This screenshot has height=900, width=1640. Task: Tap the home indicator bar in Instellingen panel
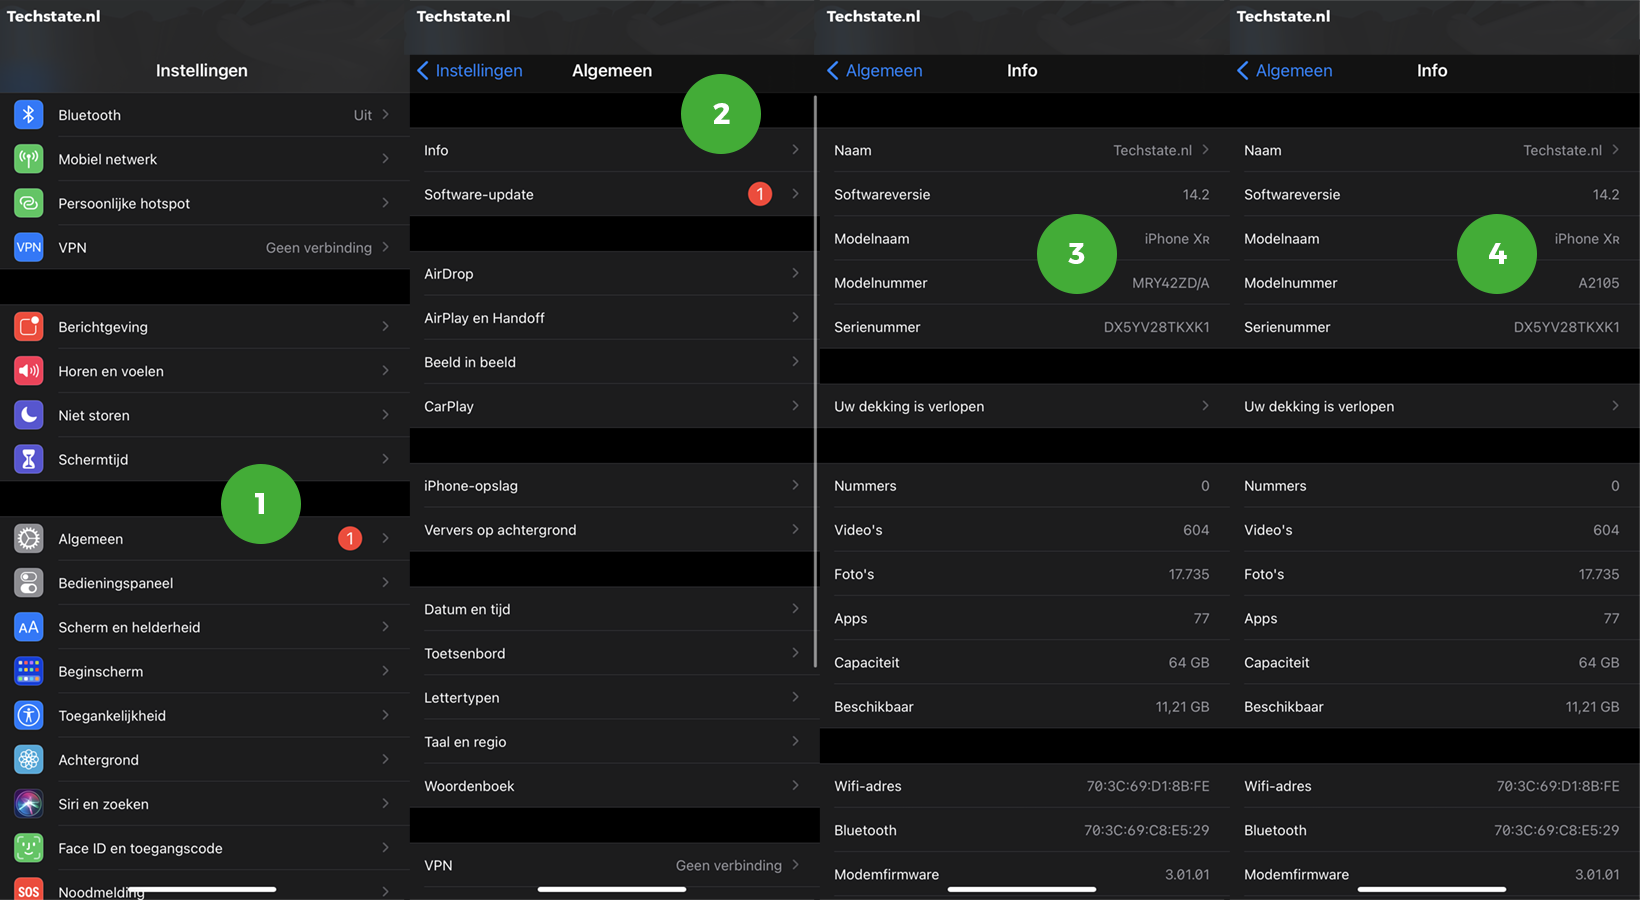203,889
